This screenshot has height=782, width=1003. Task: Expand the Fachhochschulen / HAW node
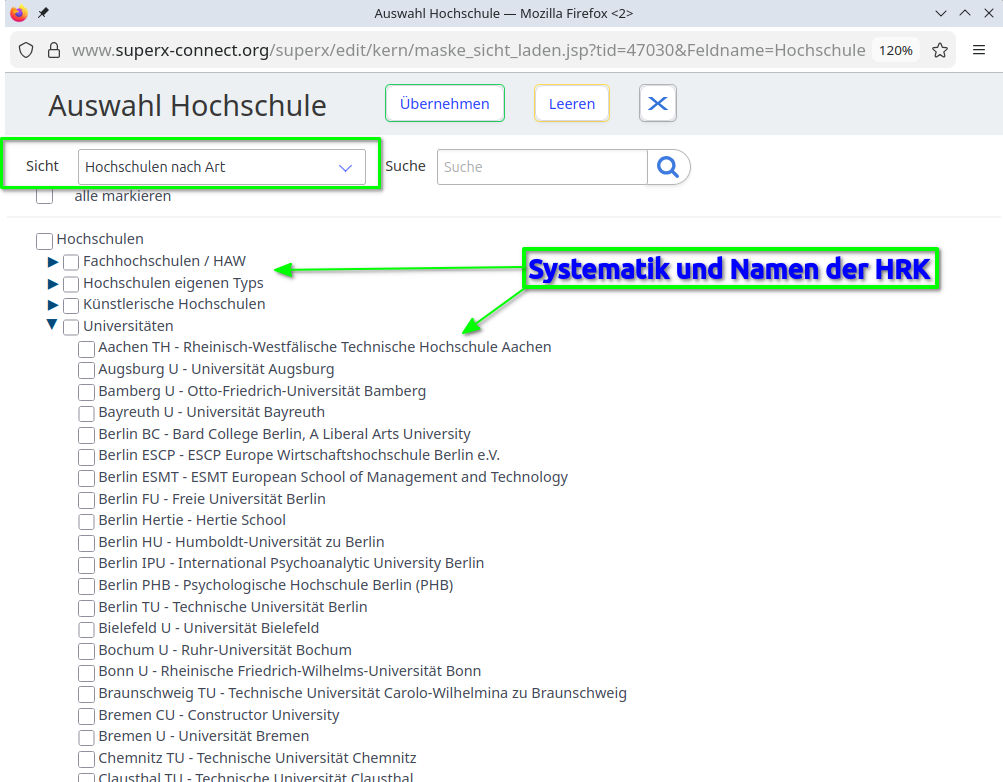(53, 262)
